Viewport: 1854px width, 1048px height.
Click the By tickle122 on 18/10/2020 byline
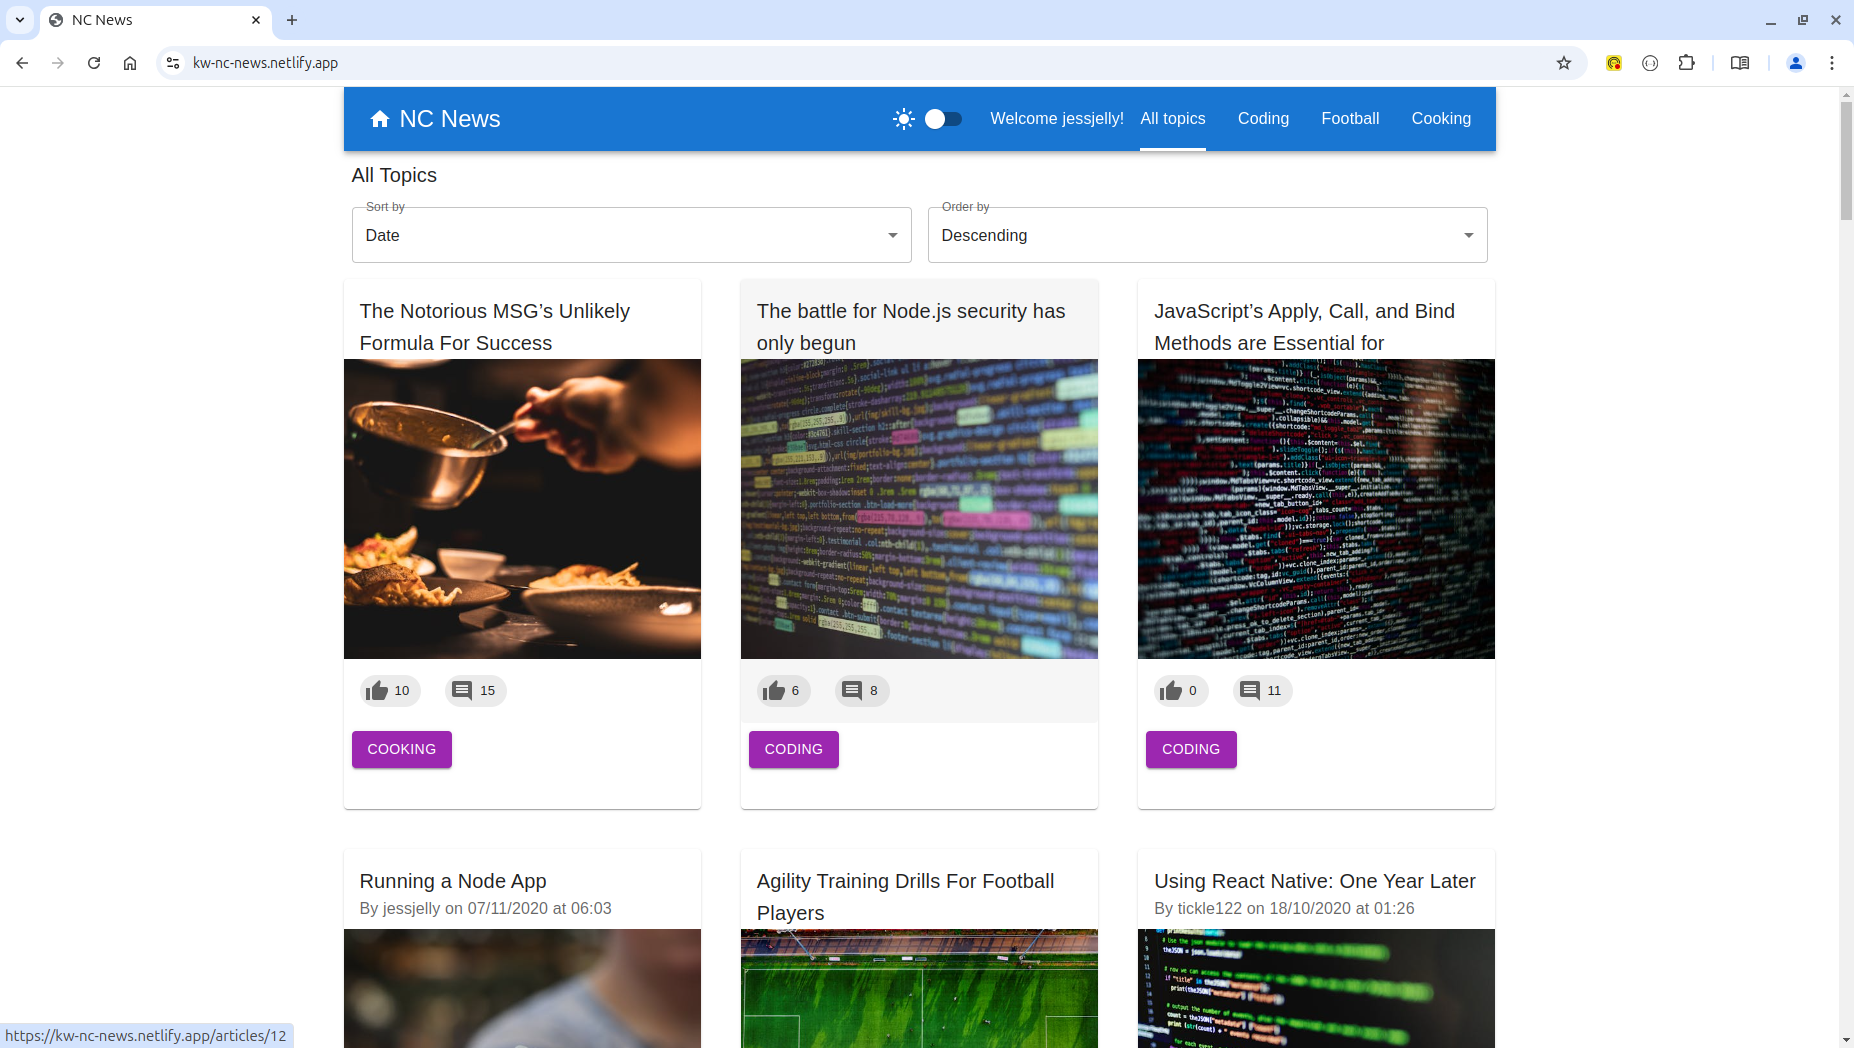pyautogui.click(x=1284, y=908)
